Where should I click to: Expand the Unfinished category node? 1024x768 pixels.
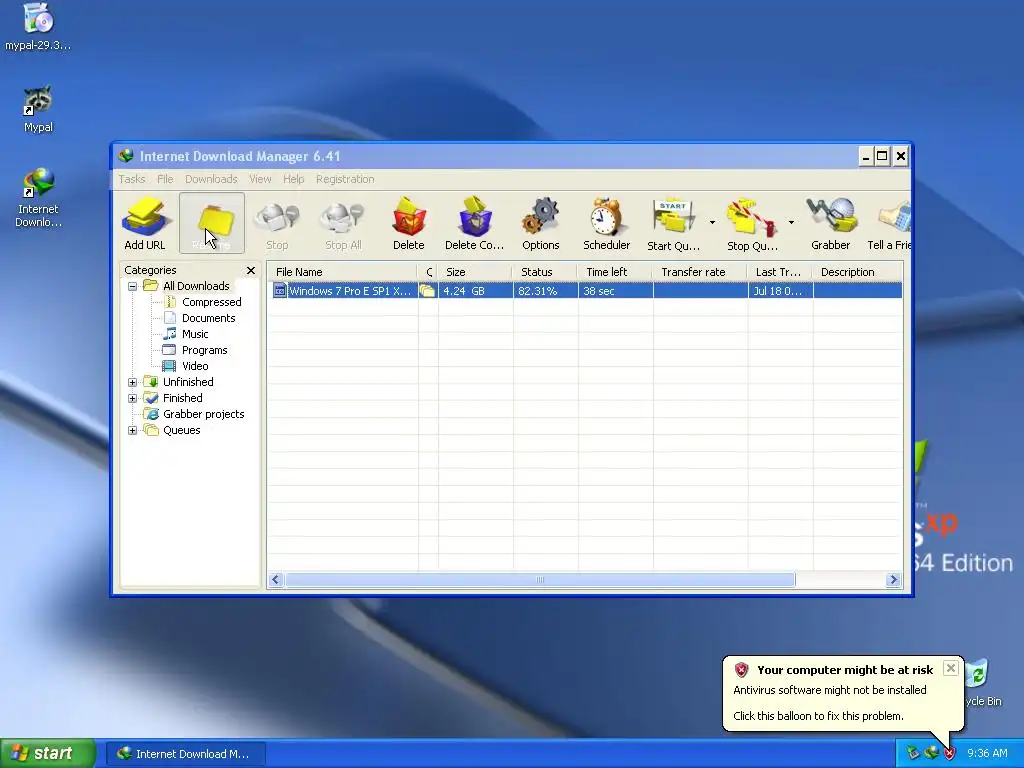133,382
